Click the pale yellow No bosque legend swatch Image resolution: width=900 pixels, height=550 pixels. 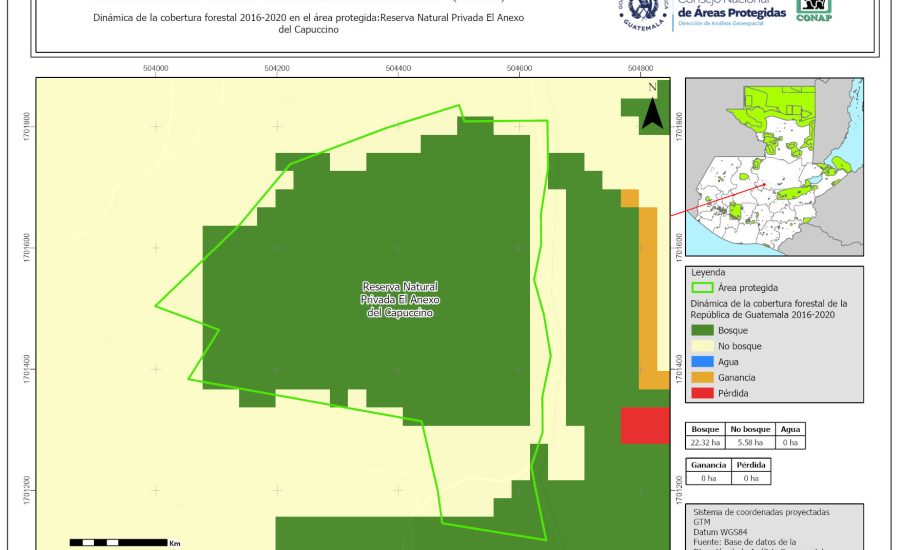(703, 346)
